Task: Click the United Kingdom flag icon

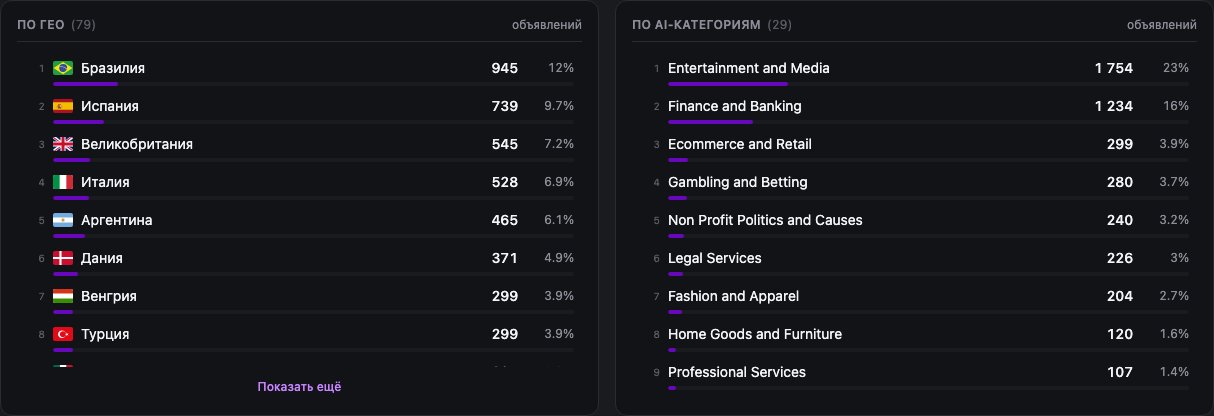Action: [x=63, y=144]
